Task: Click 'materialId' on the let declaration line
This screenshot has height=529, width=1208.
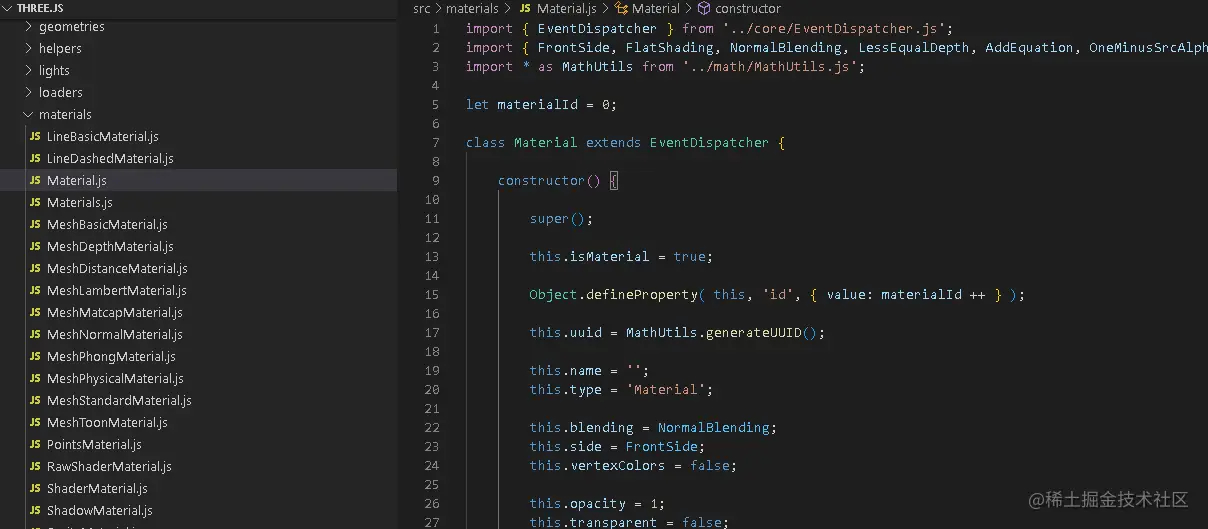Action: pyautogui.click(x=537, y=104)
